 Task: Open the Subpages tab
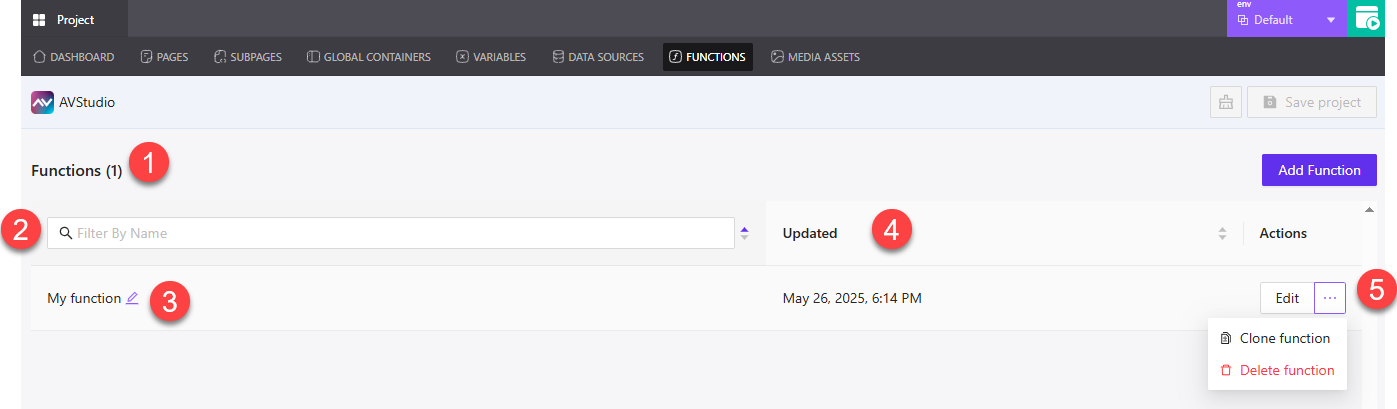(x=247, y=57)
